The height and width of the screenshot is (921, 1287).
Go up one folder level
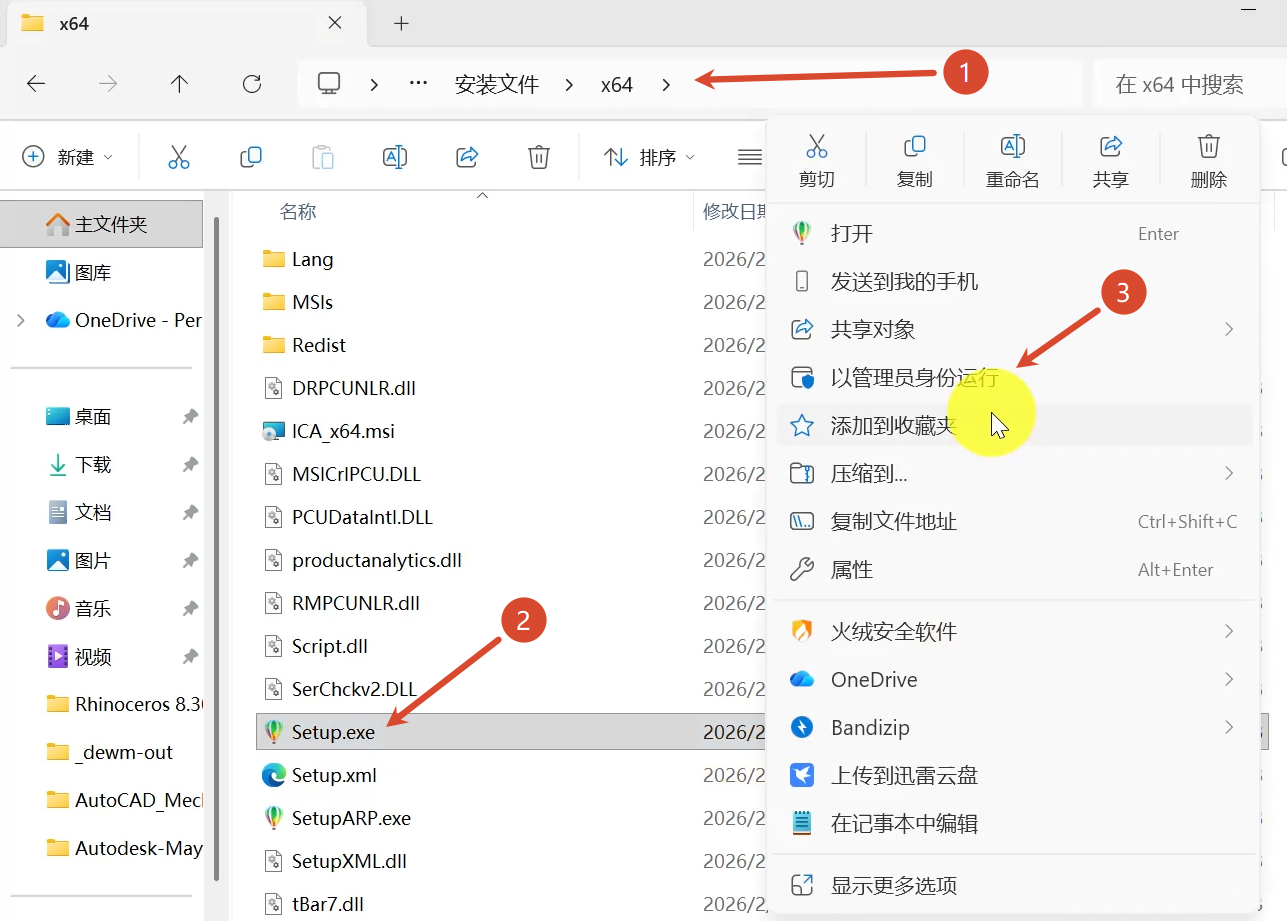(x=179, y=84)
